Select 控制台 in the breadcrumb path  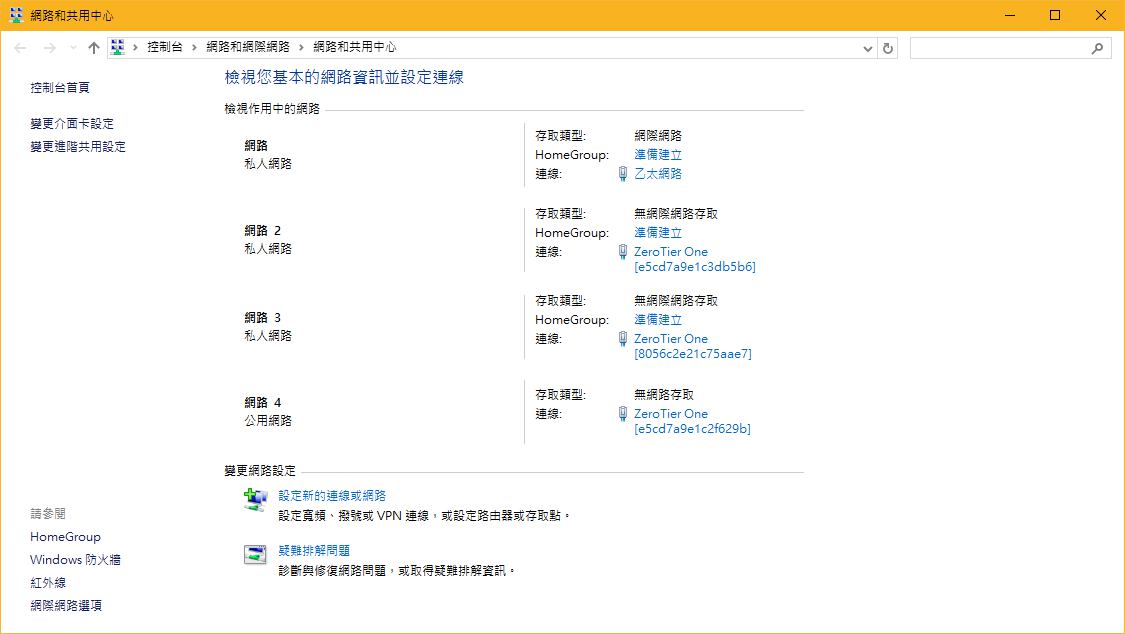tap(164, 47)
